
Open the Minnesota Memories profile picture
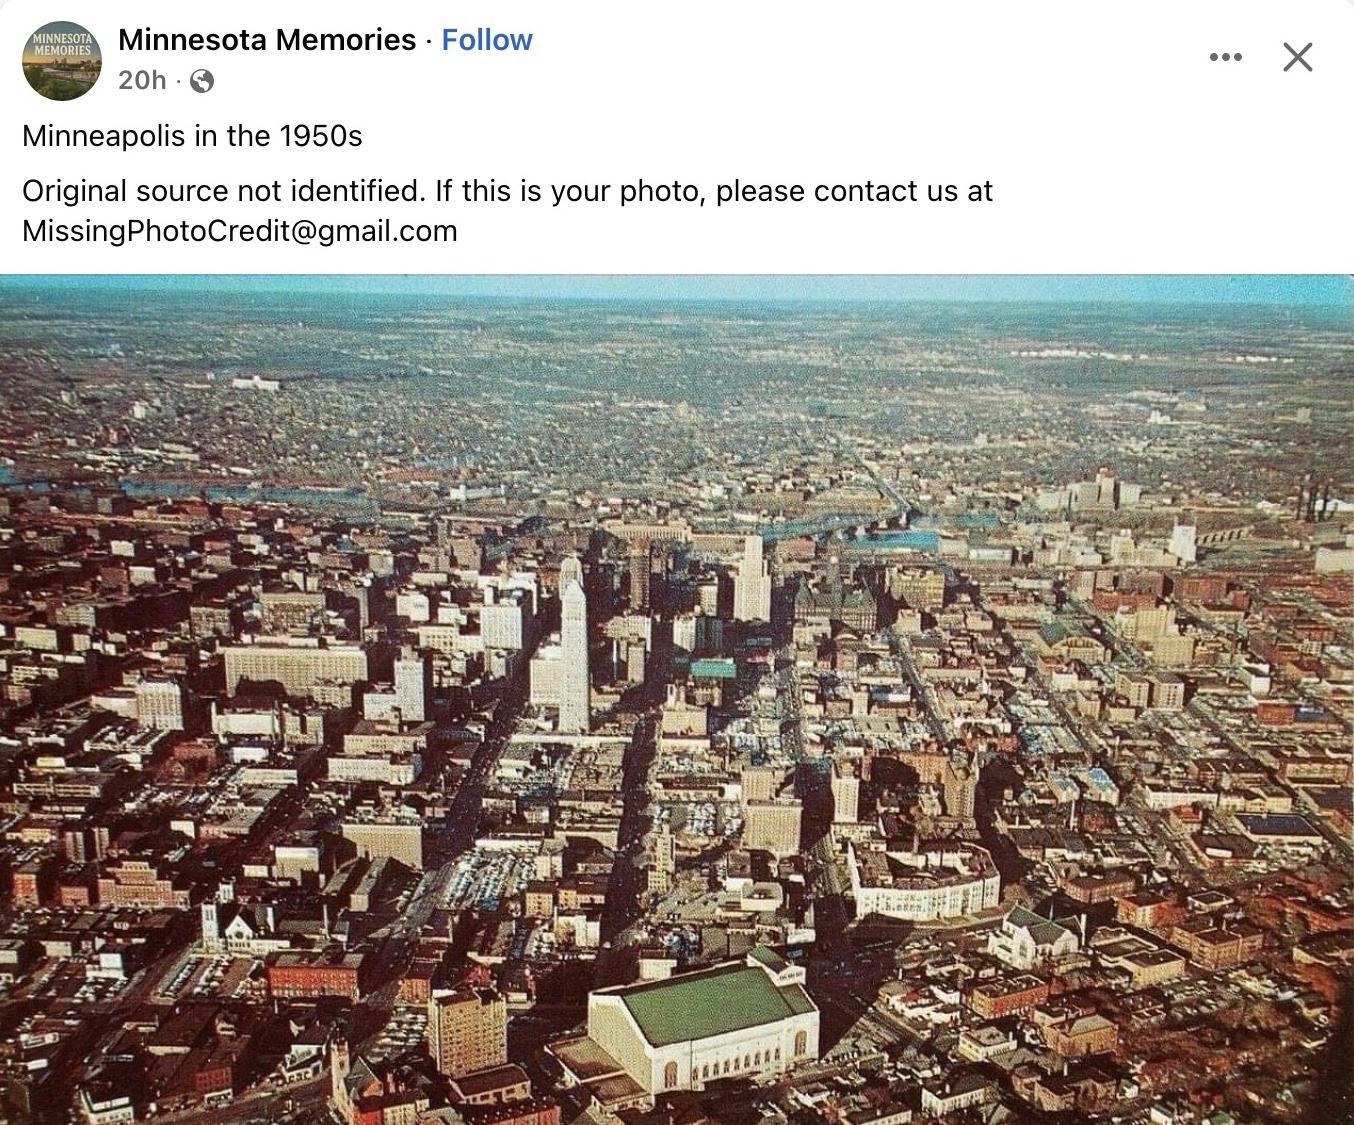tap(62, 60)
